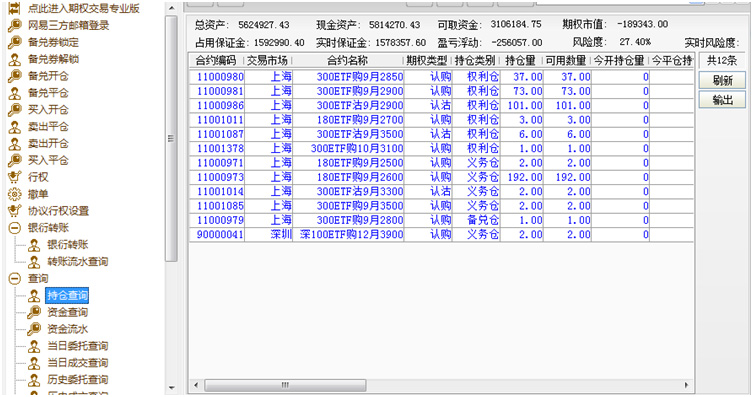
Task: Click the gear icon next to 撤单
Action: (x=15, y=194)
